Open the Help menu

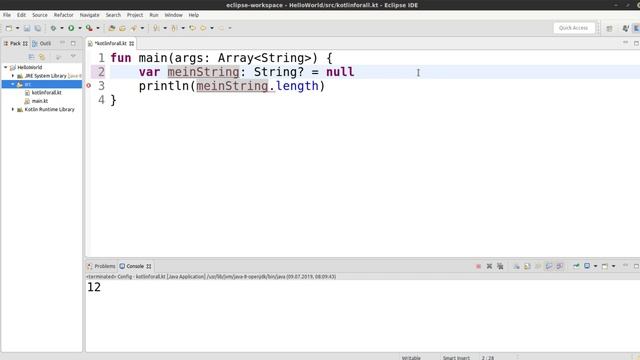pyautogui.click(x=193, y=15)
